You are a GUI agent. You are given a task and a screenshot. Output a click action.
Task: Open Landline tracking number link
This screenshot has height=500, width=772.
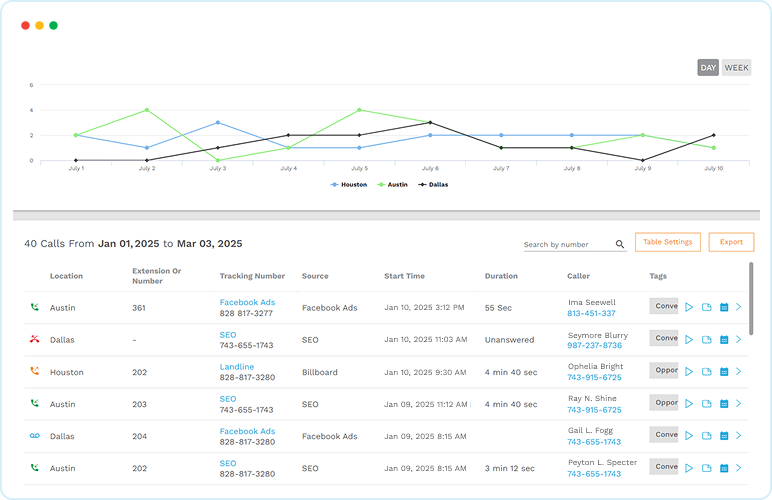coord(237,367)
